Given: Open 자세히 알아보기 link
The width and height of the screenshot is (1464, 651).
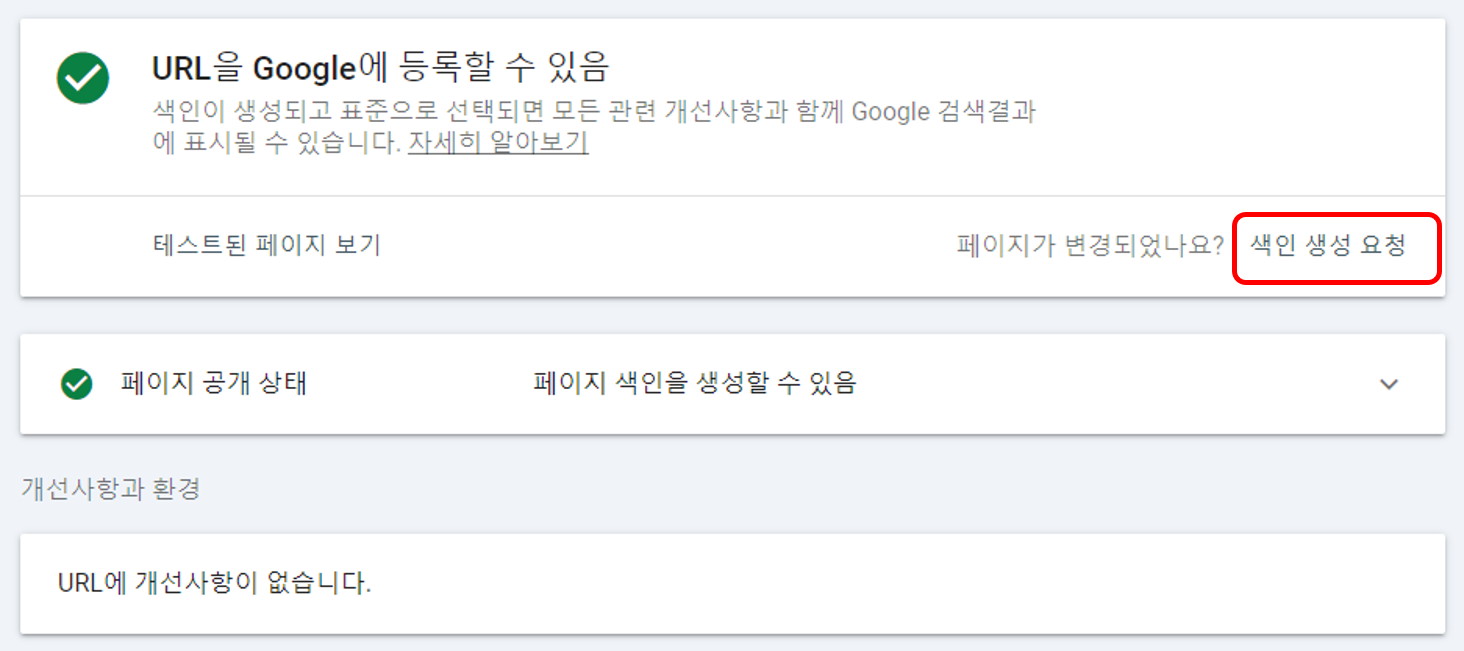Looking at the screenshot, I should [x=497, y=142].
